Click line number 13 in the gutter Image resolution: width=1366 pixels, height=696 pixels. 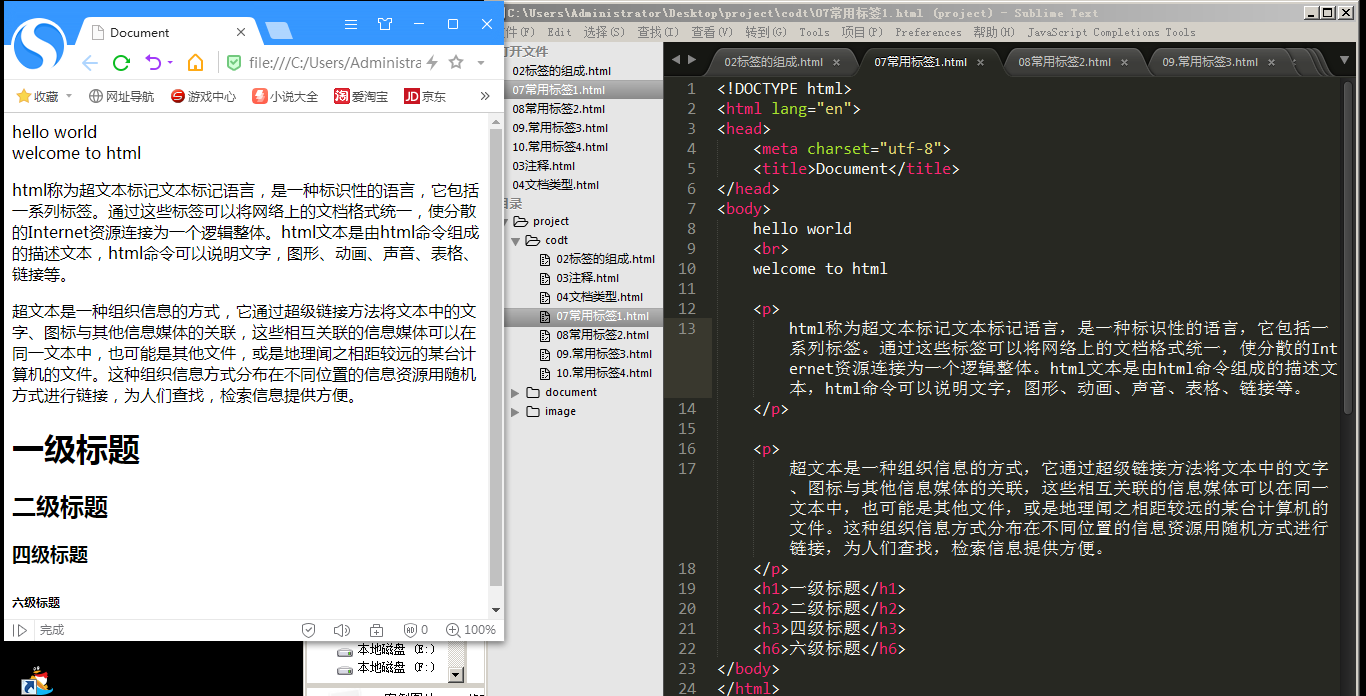pos(686,328)
